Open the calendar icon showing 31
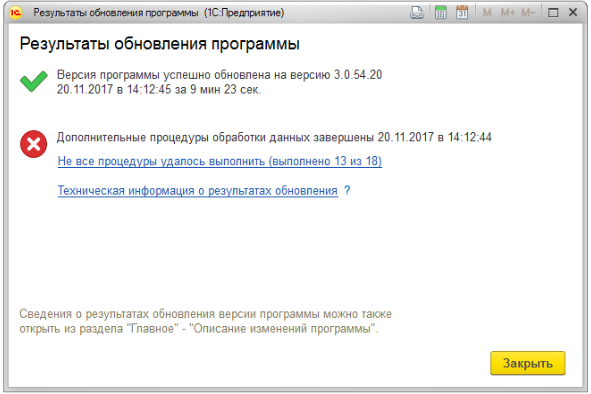 pos(462,13)
